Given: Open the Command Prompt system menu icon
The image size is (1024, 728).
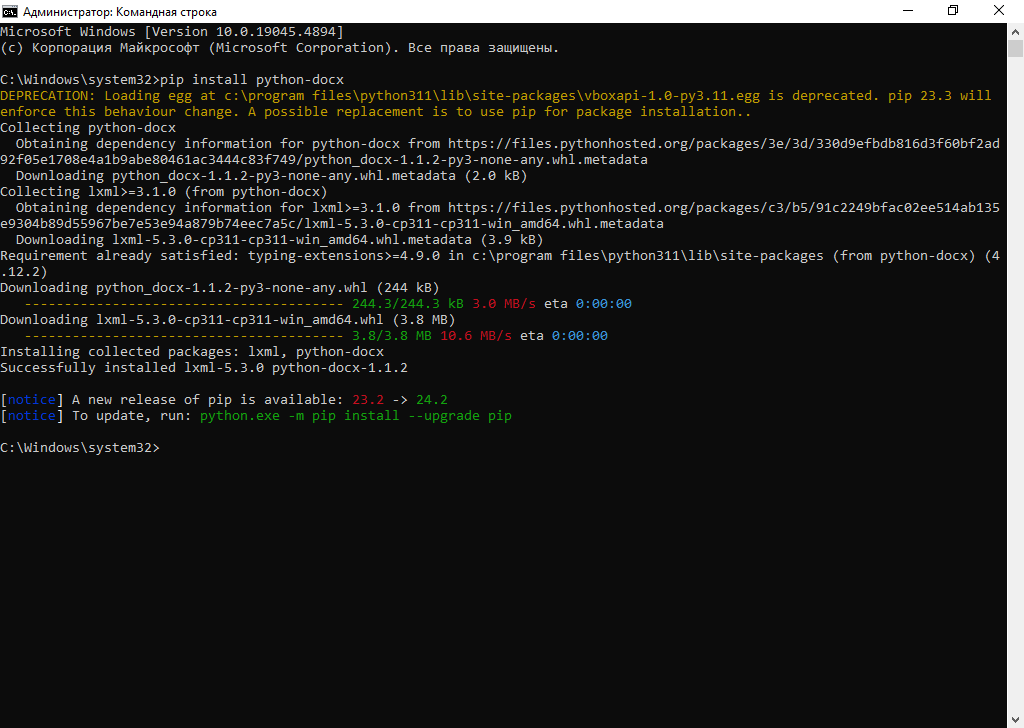Looking at the screenshot, I should (x=11, y=11).
